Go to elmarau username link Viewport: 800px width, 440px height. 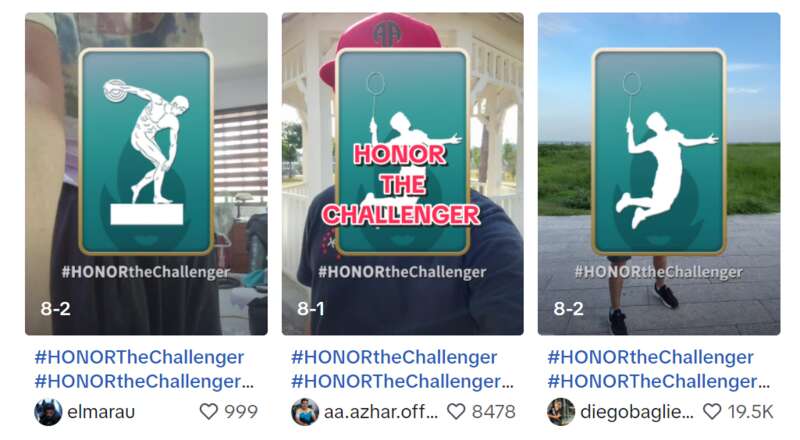[x=101, y=412]
